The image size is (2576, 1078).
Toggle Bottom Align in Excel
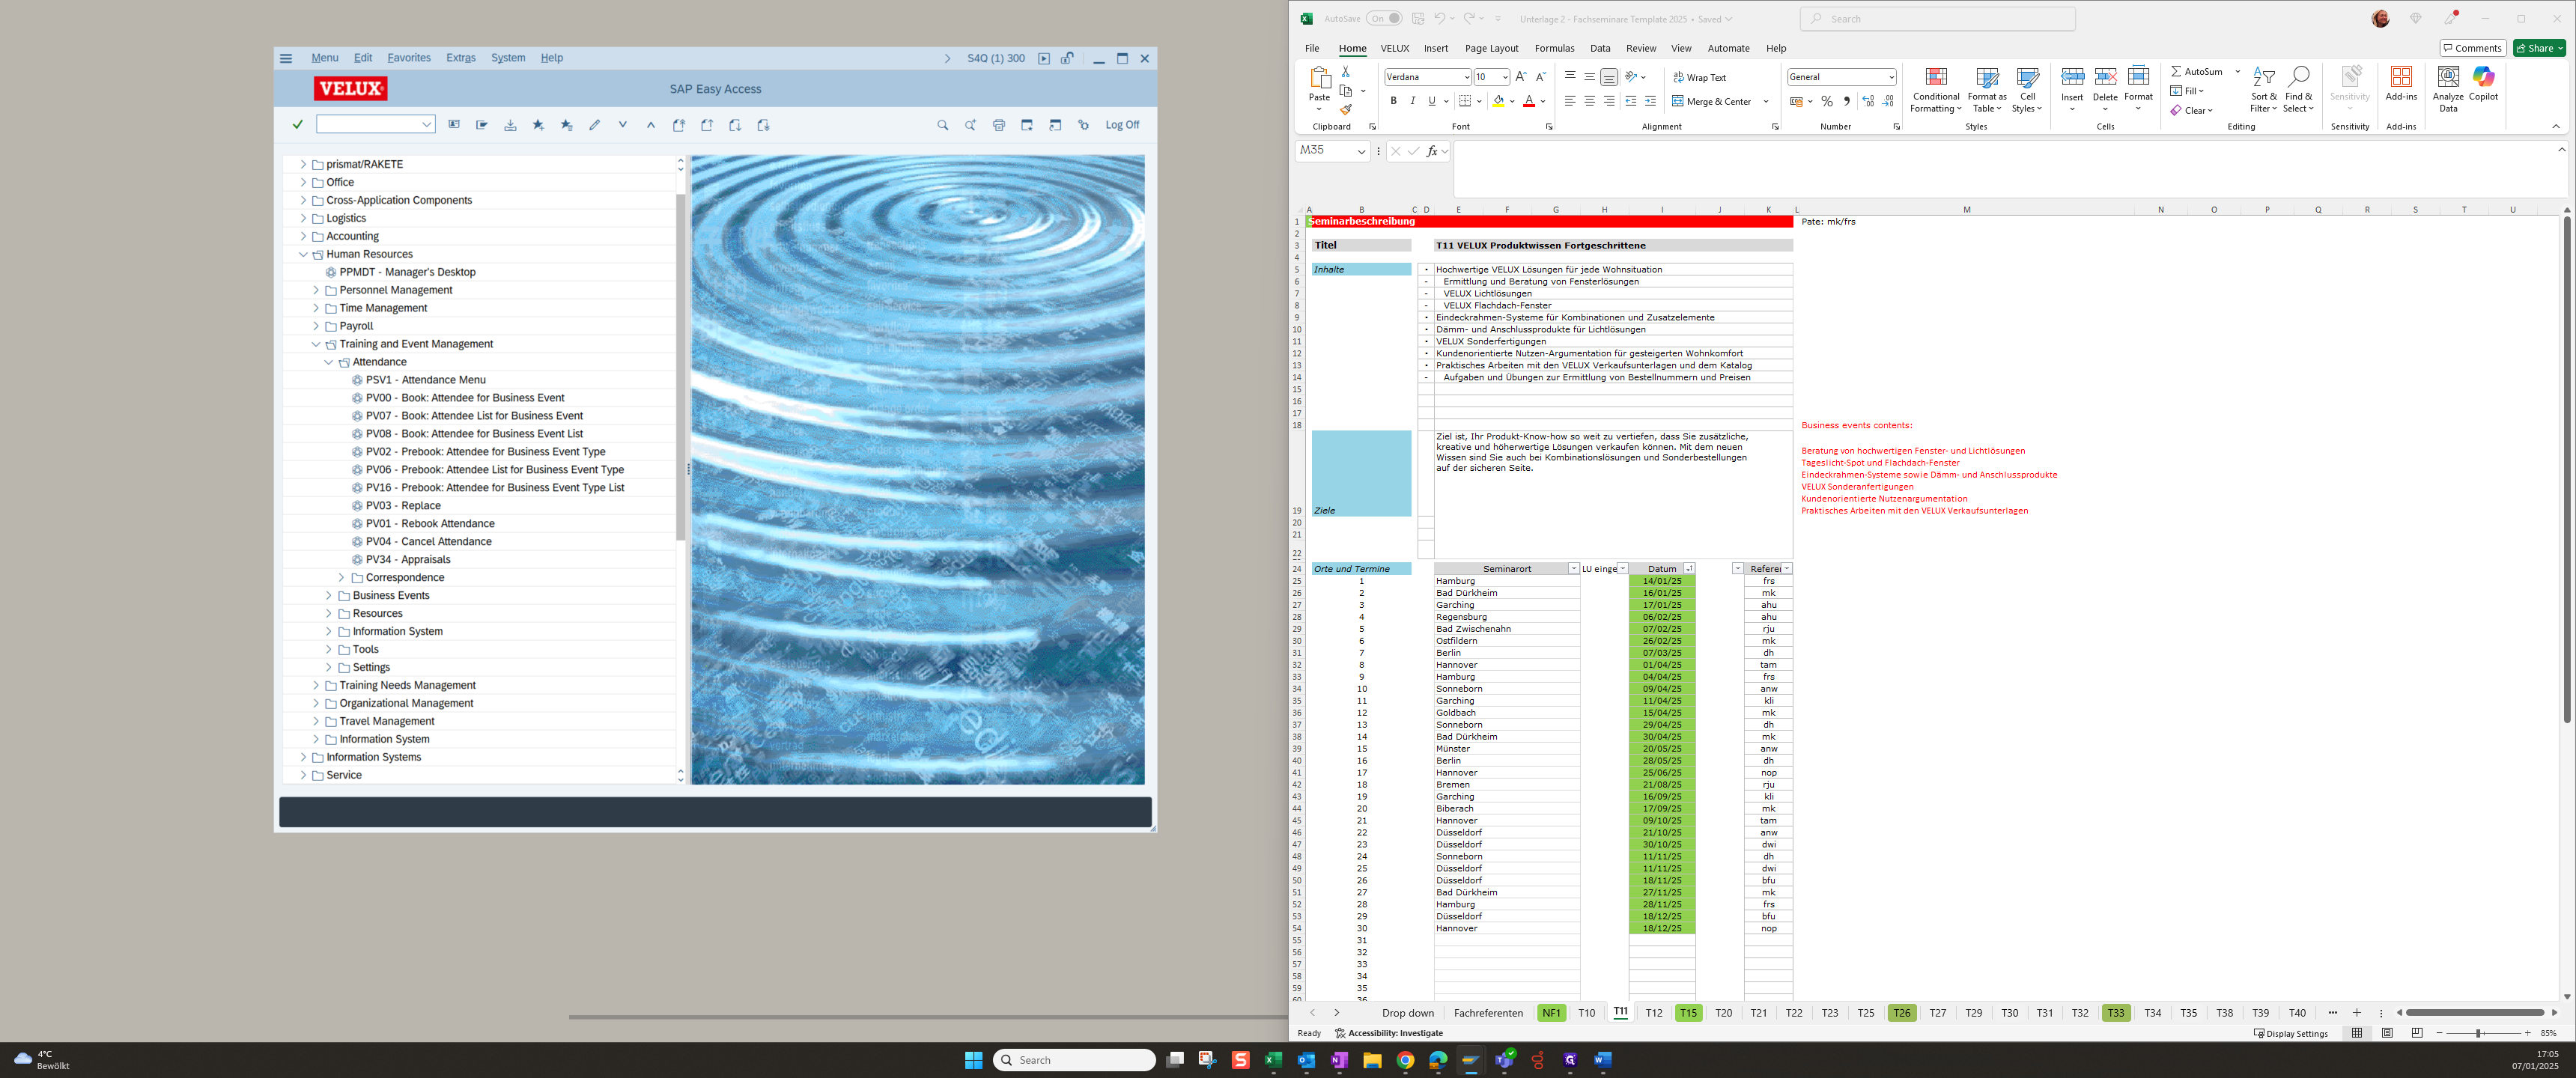tap(1608, 77)
